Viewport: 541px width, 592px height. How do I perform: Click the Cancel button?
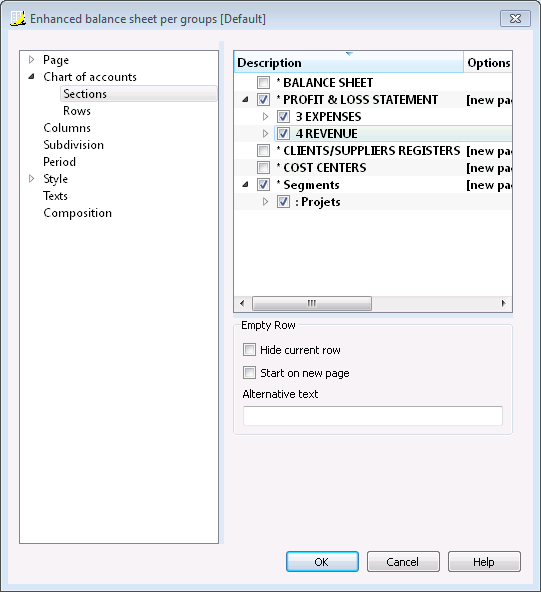click(403, 562)
